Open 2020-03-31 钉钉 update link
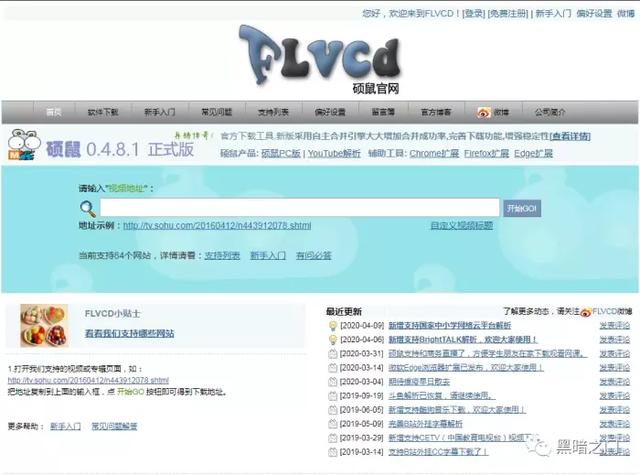Image resolution: width=640 pixels, height=475 pixels. click(488, 353)
